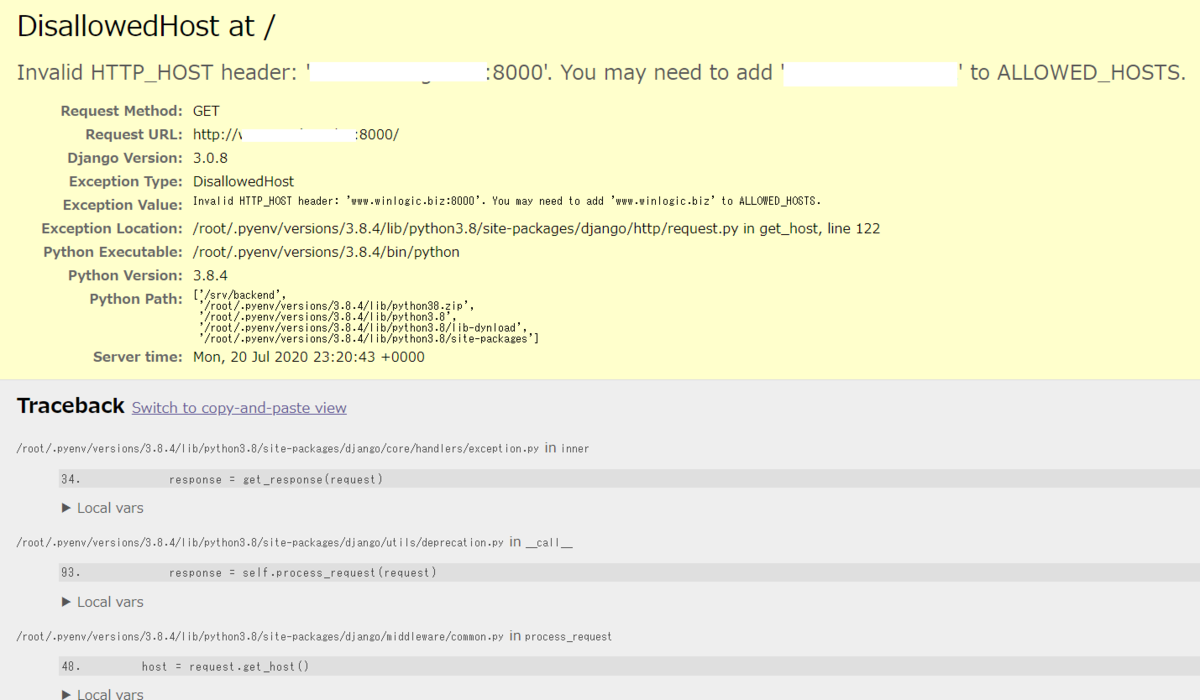The width and height of the screenshot is (1200, 700).
Task: Click Exception Type value DisallowedHost
Action: [244, 181]
